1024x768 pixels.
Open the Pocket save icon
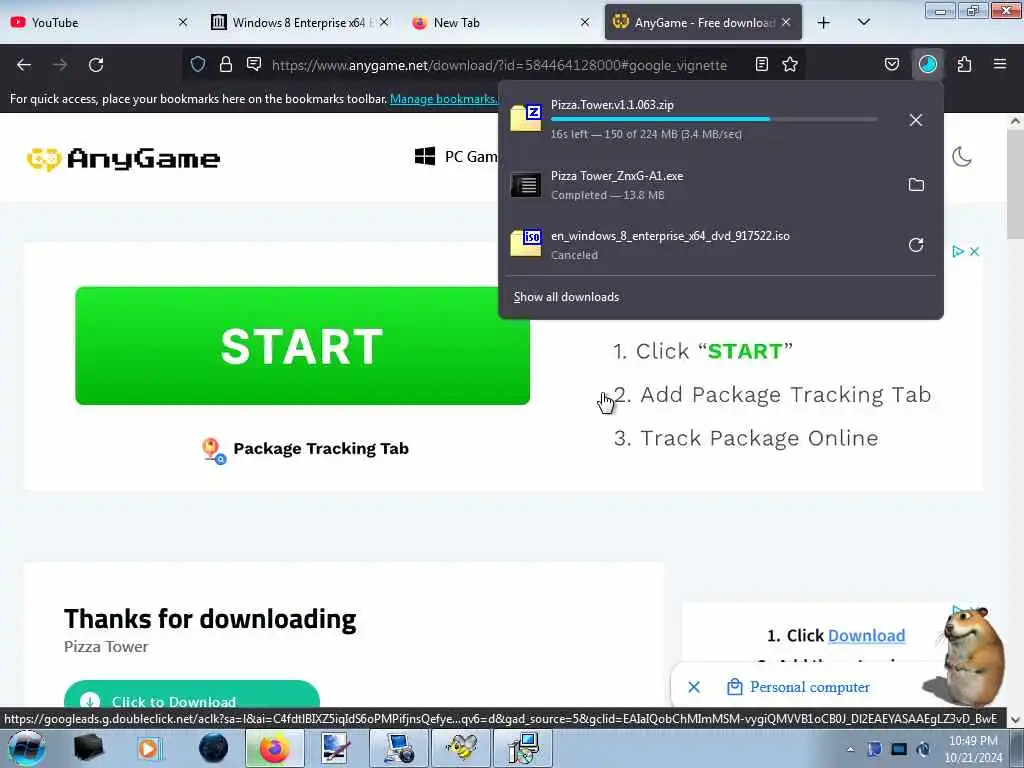click(892, 64)
